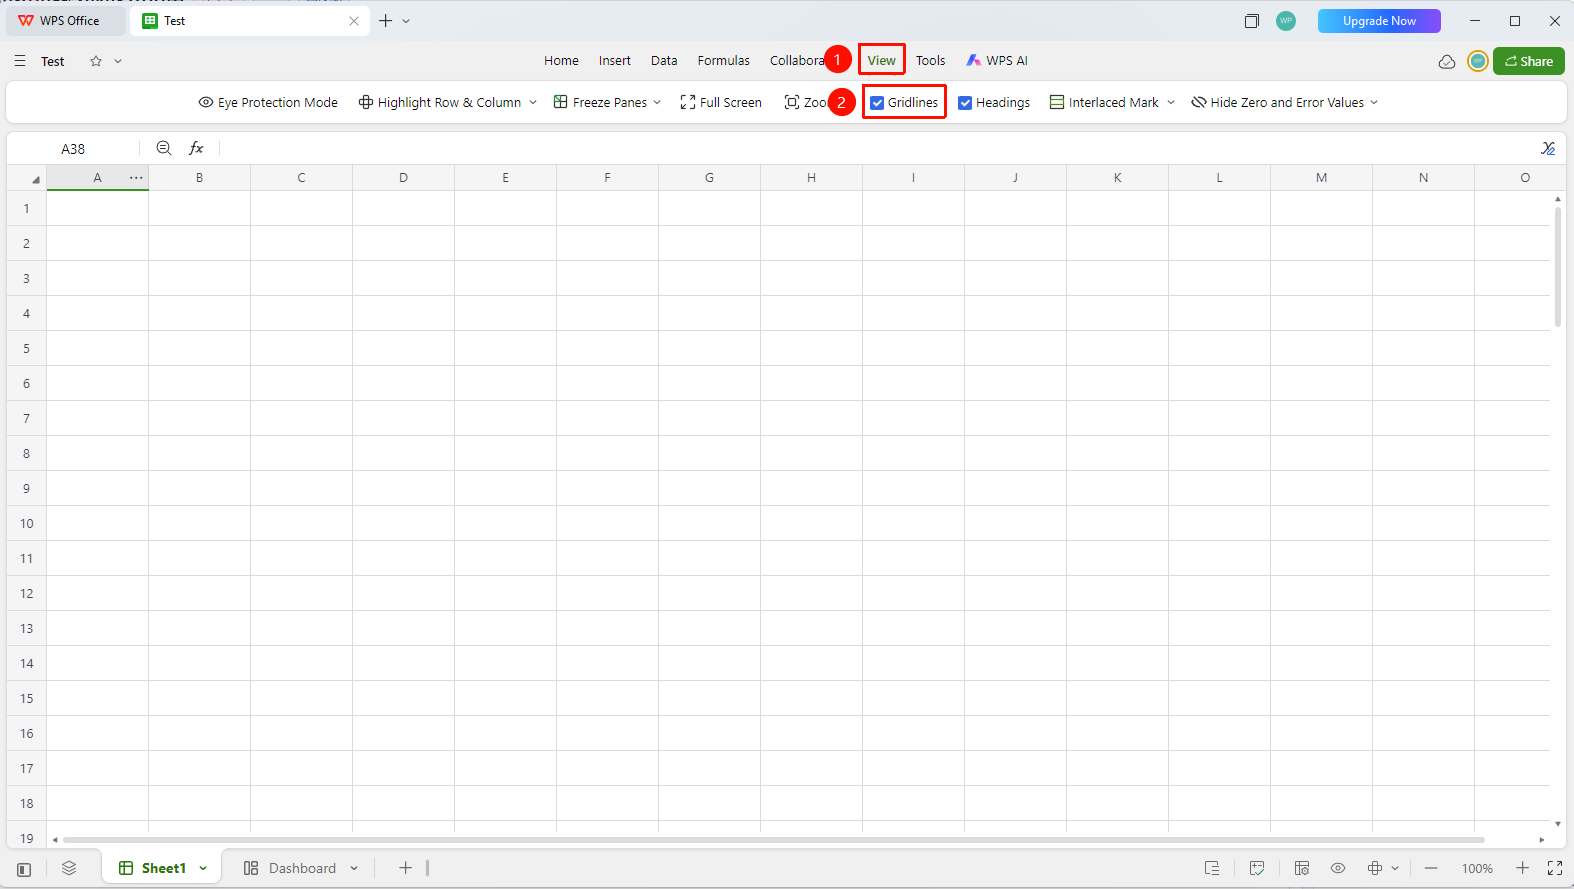The image size is (1574, 889).
Task: Open the Home ribbon tab
Action: tap(561, 61)
